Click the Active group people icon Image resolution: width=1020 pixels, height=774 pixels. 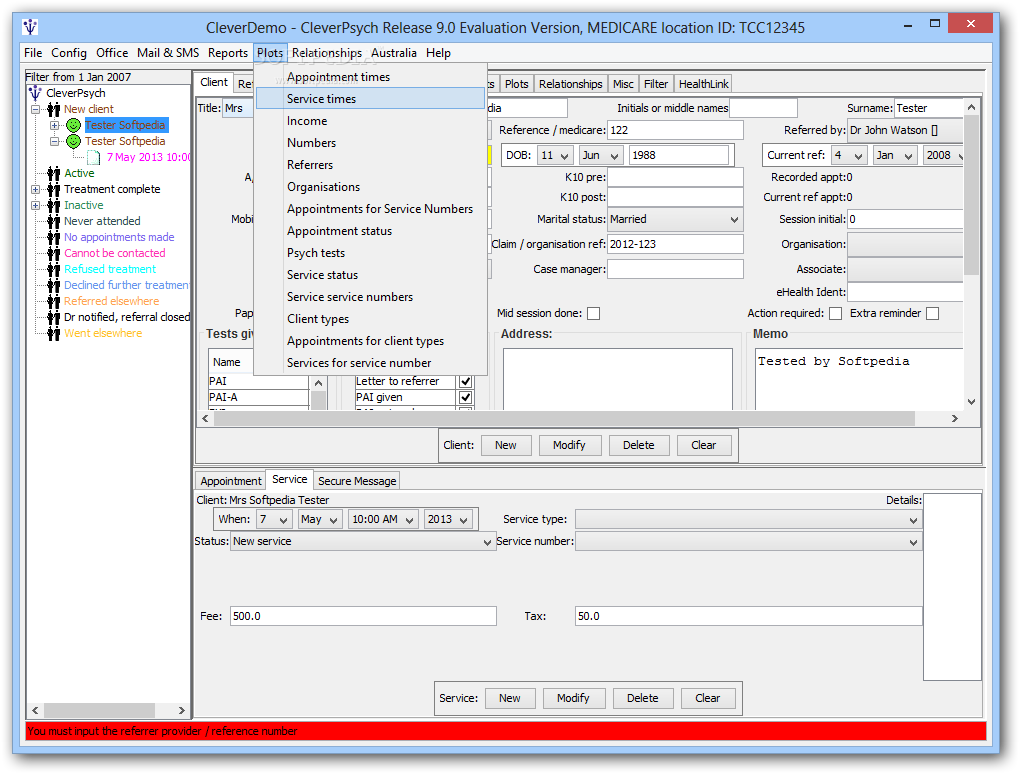click(54, 173)
